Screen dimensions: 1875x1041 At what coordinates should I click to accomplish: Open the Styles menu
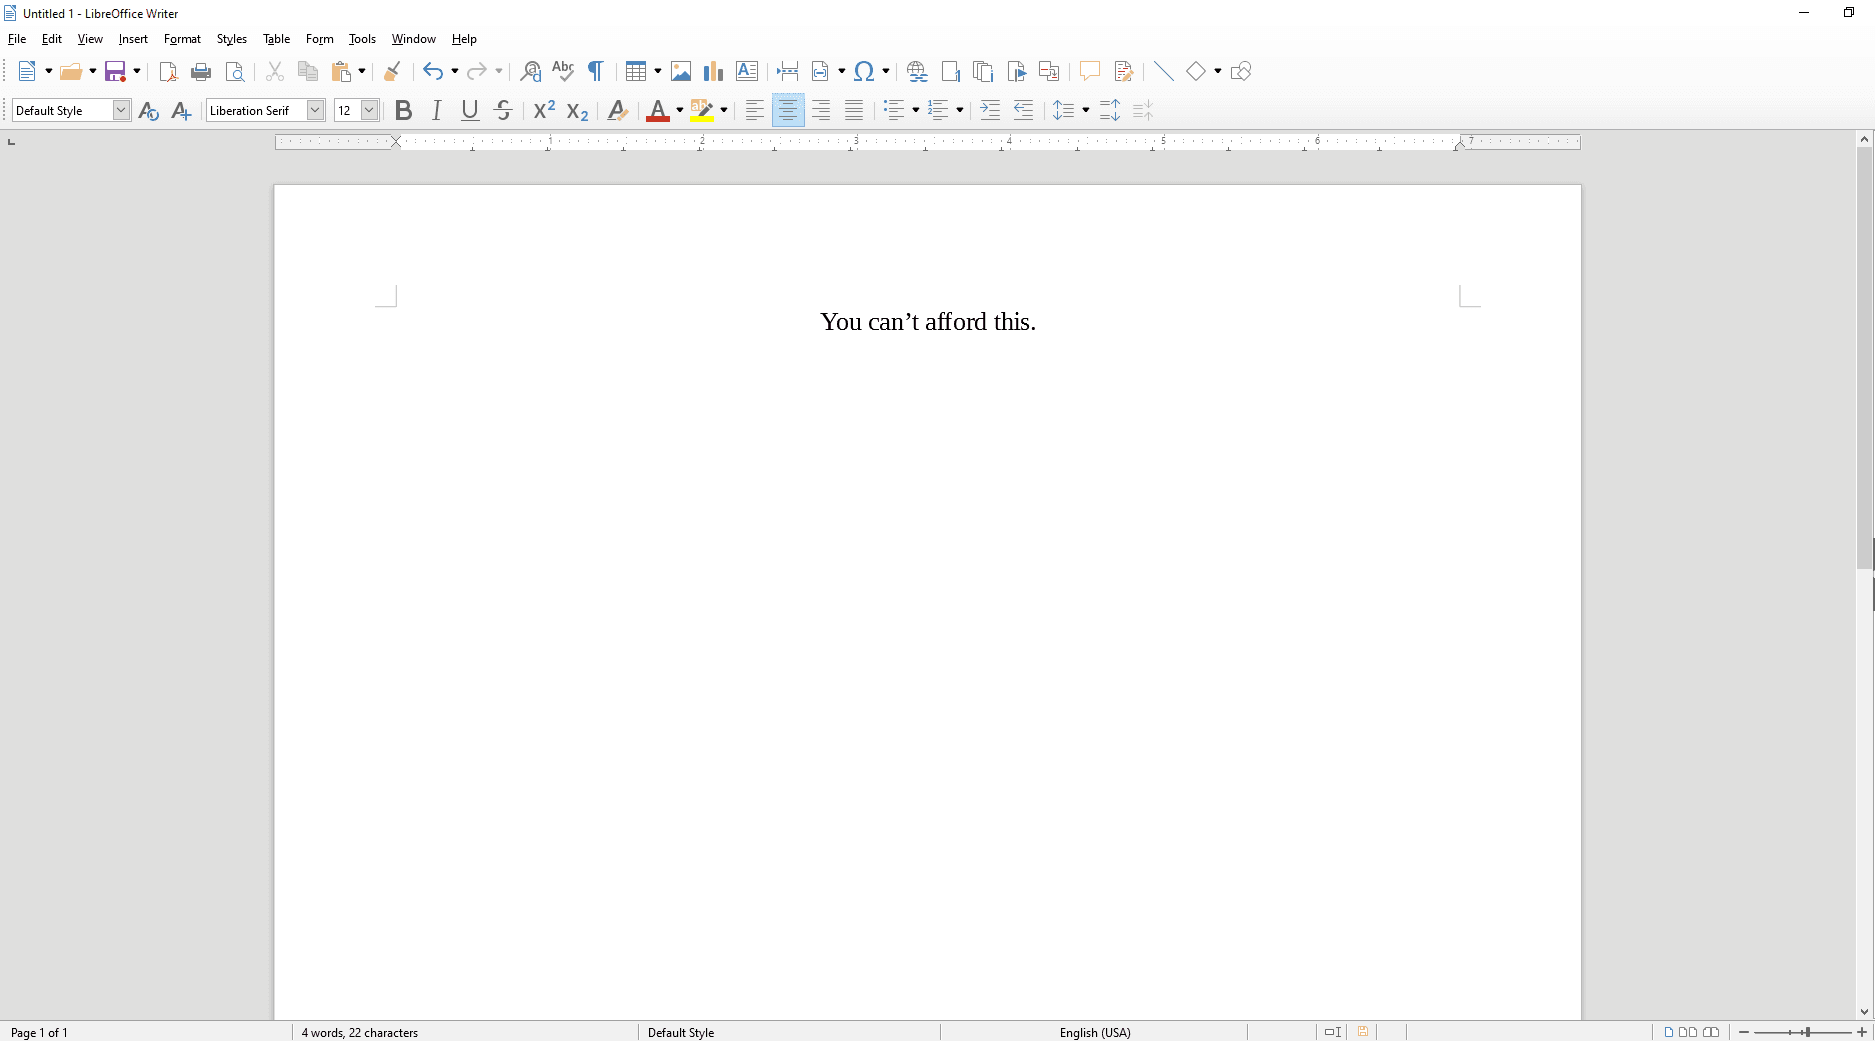(x=232, y=39)
